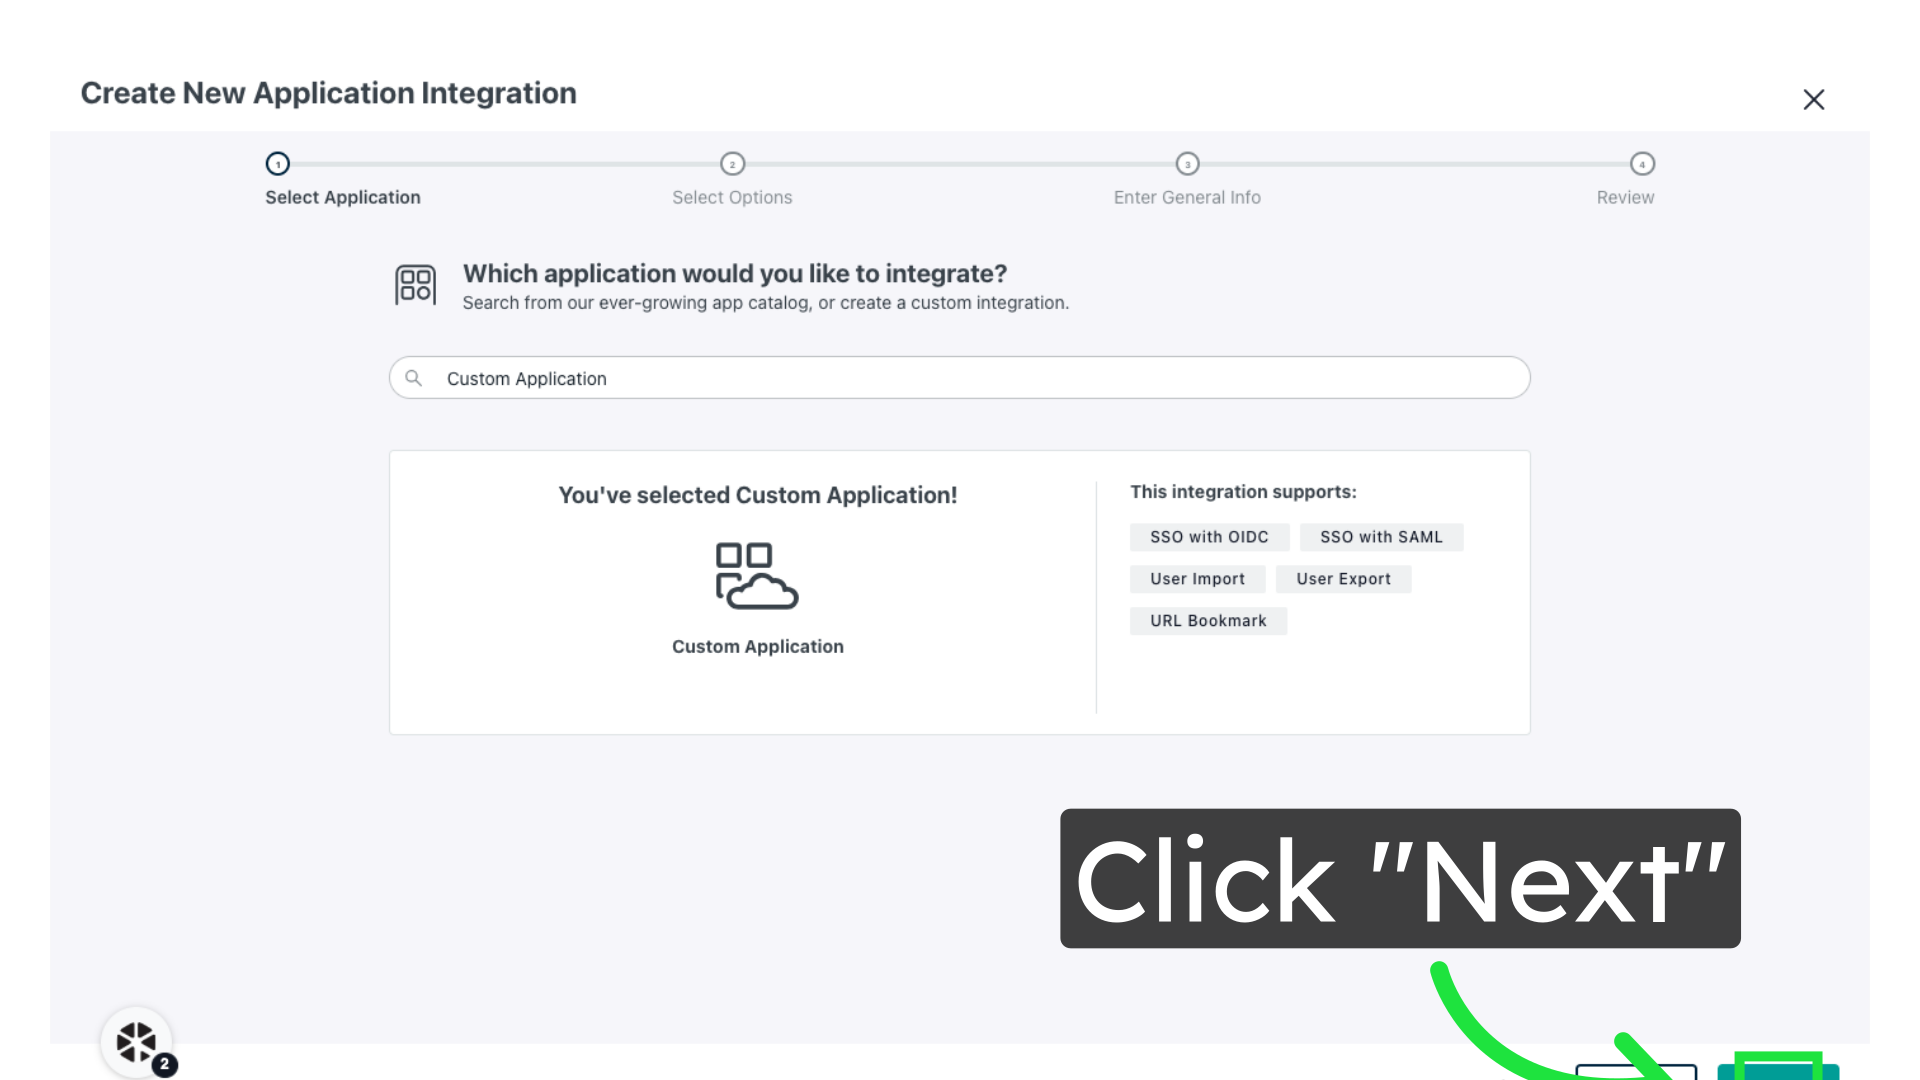Click the URL Bookmark tag
The image size is (1920, 1080).
pyautogui.click(x=1208, y=621)
